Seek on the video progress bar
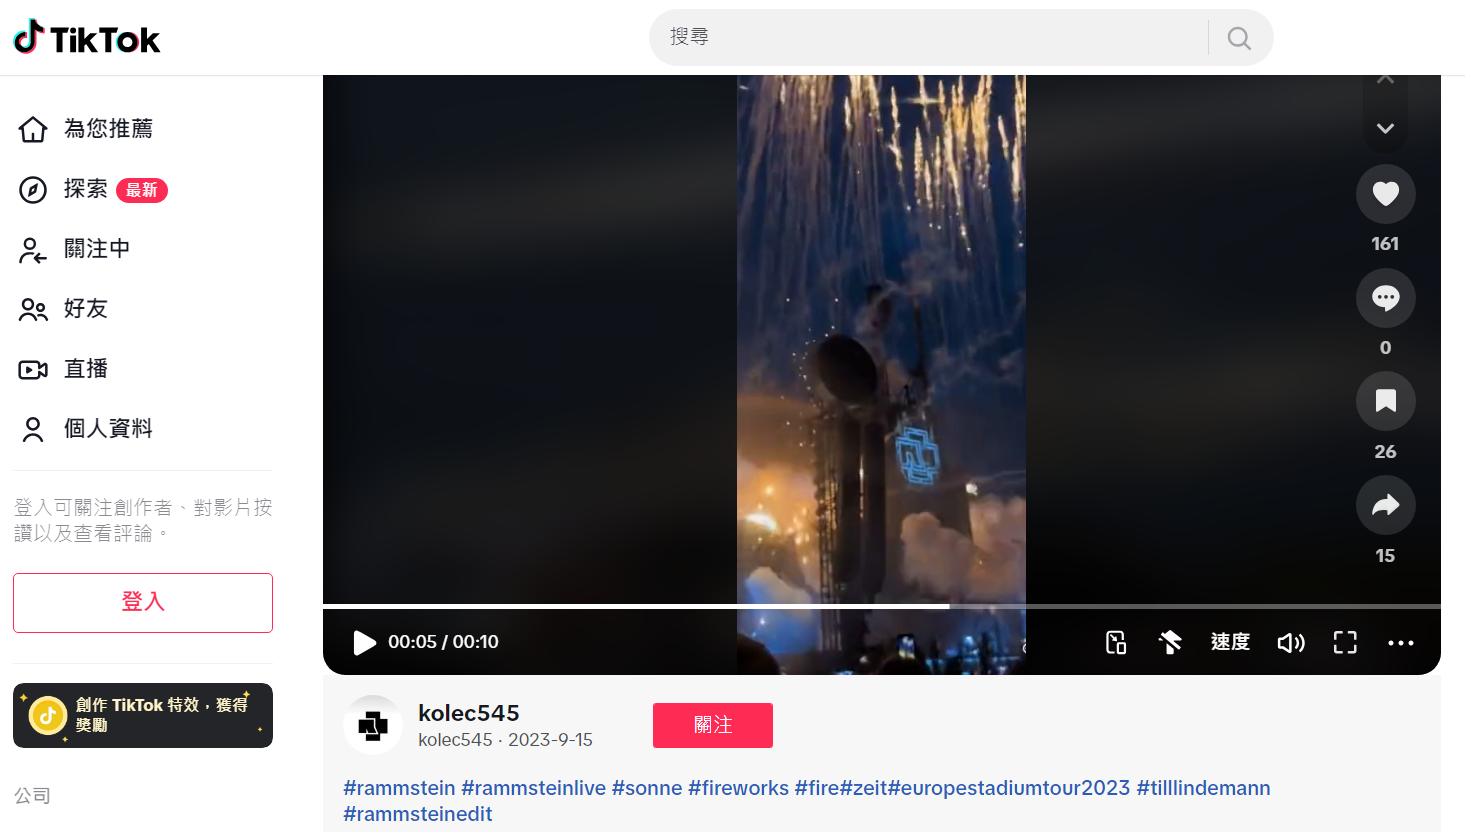 pos(882,606)
